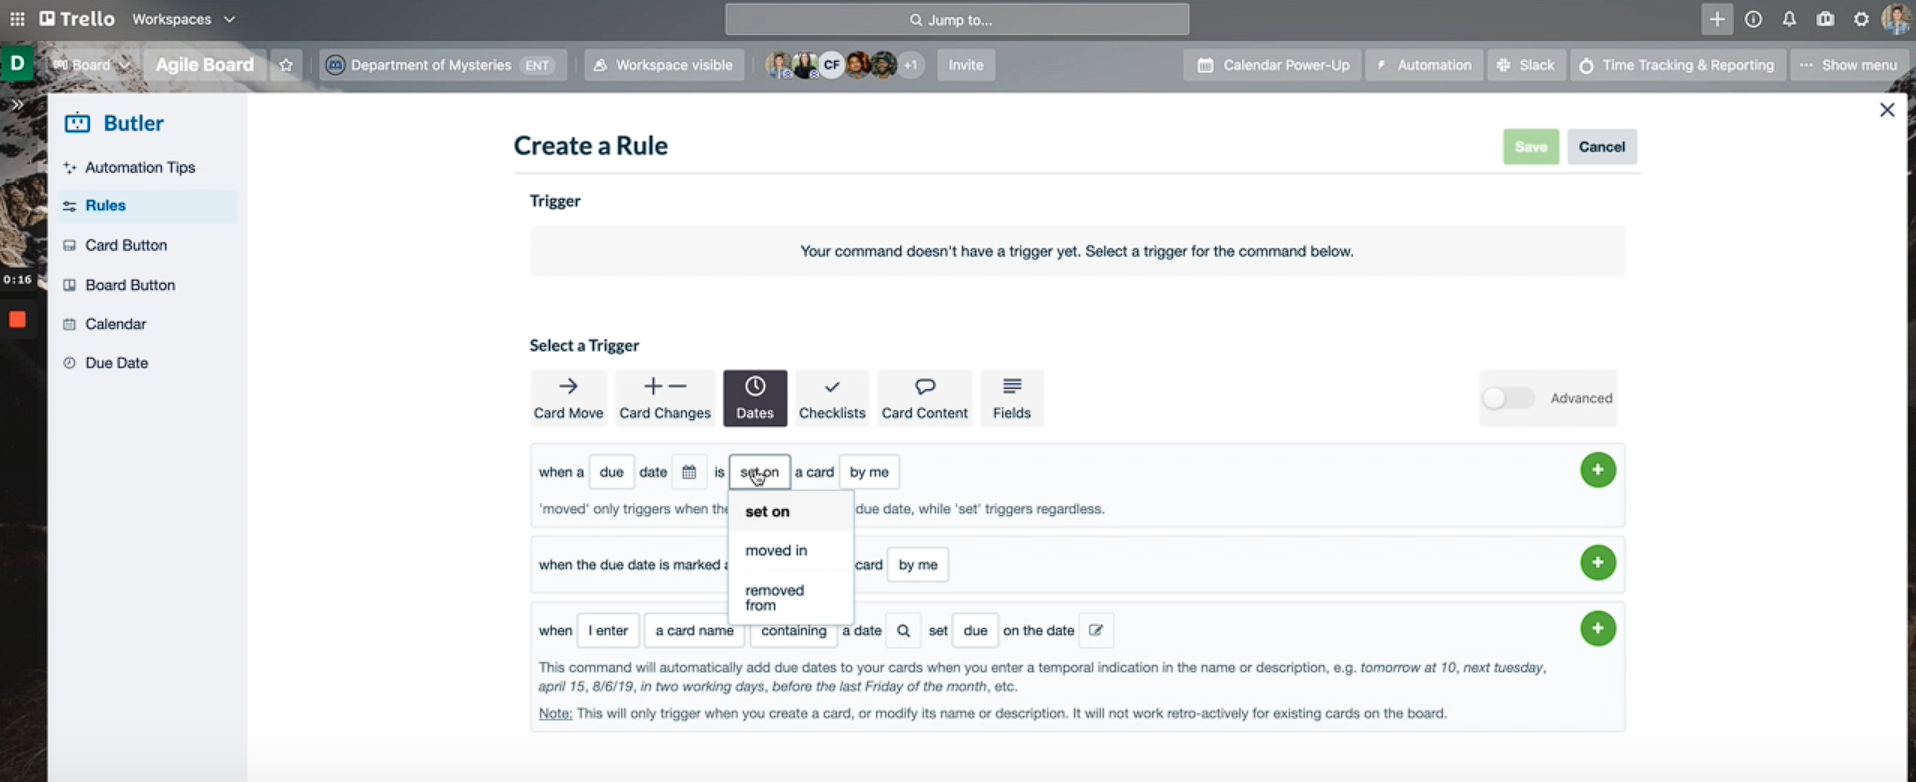This screenshot has height=782, width=1916.
Task: Open the Automation menu
Action: click(x=1424, y=65)
